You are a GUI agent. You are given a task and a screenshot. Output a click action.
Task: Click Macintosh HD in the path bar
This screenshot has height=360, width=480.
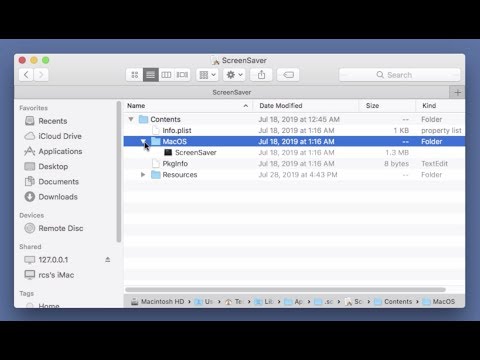pos(162,301)
